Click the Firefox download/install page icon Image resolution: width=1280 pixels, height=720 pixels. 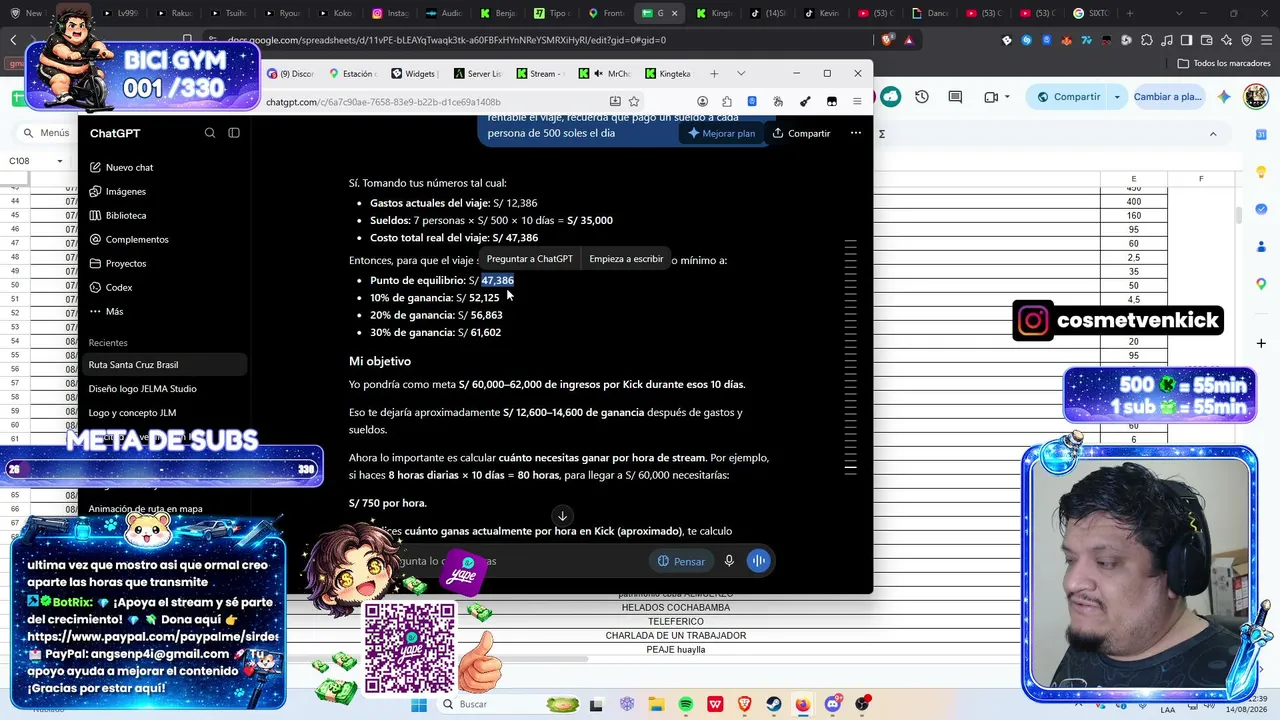(x=615, y=101)
